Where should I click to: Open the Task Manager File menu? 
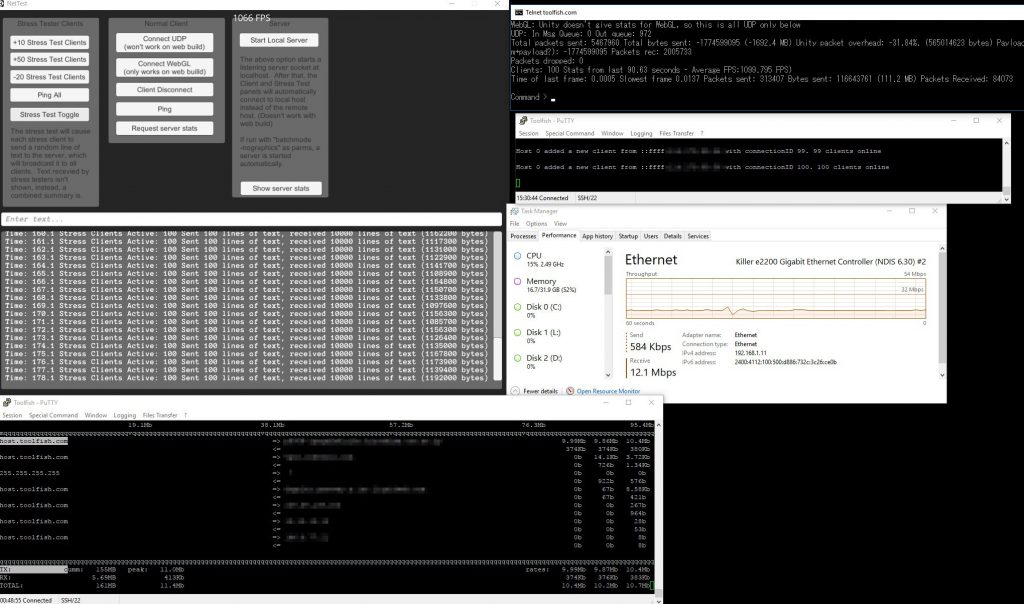pos(515,224)
